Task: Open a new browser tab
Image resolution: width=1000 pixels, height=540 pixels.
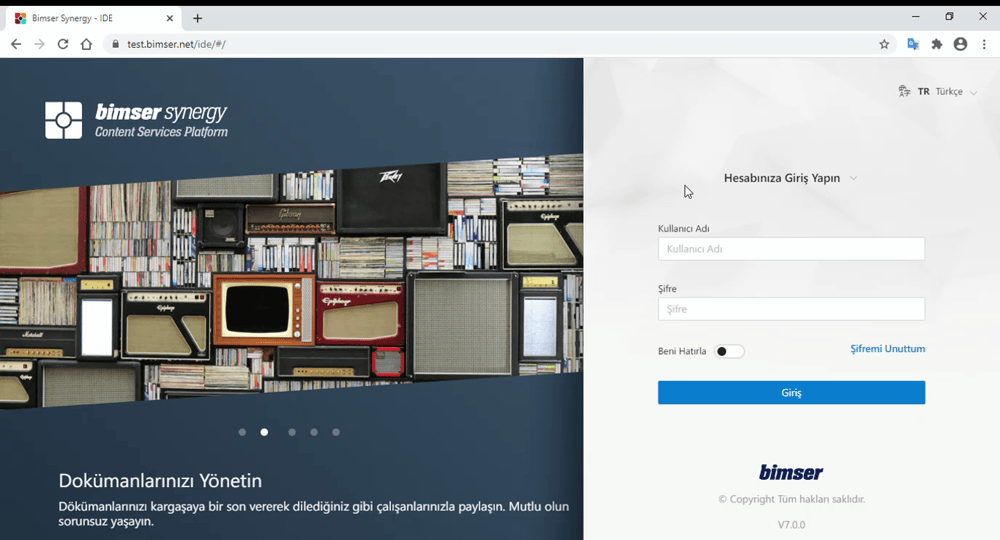Action: click(x=197, y=18)
